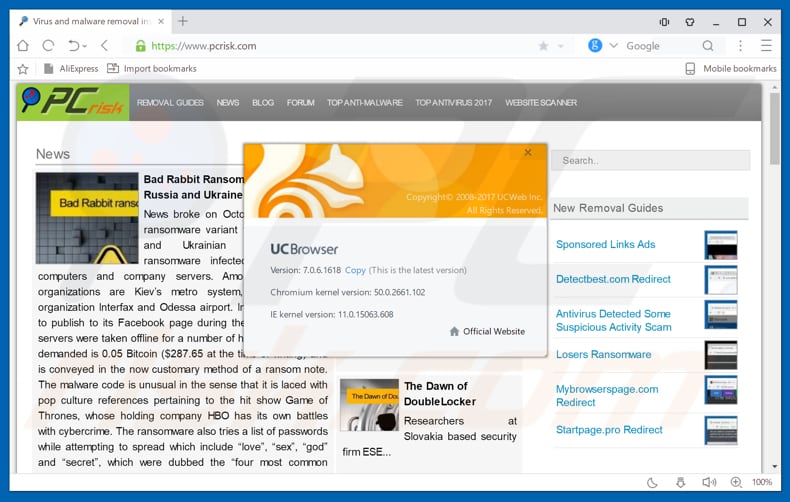Open TOP ANTI-MALWARE menu item
The height and width of the screenshot is (502, 790).
point(365,102)
